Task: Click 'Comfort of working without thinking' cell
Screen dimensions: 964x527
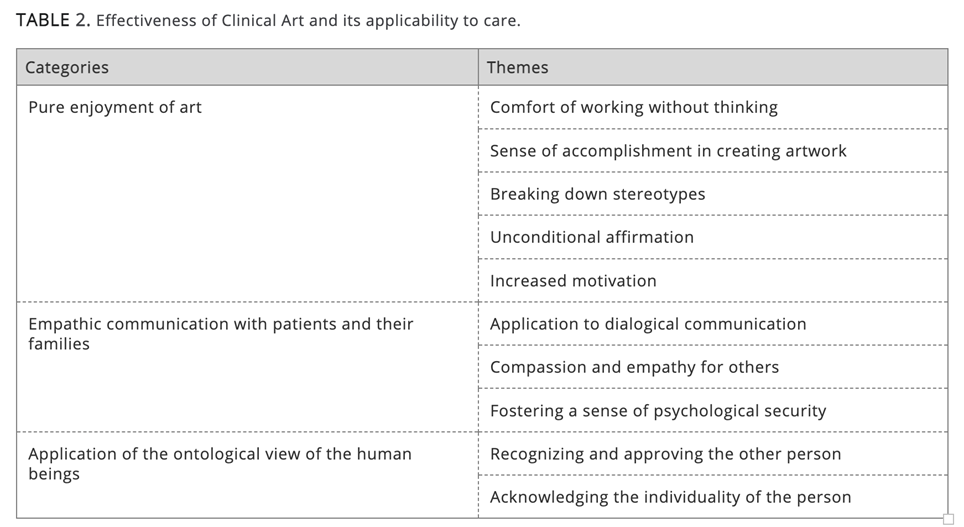Action: click(633, 108)
